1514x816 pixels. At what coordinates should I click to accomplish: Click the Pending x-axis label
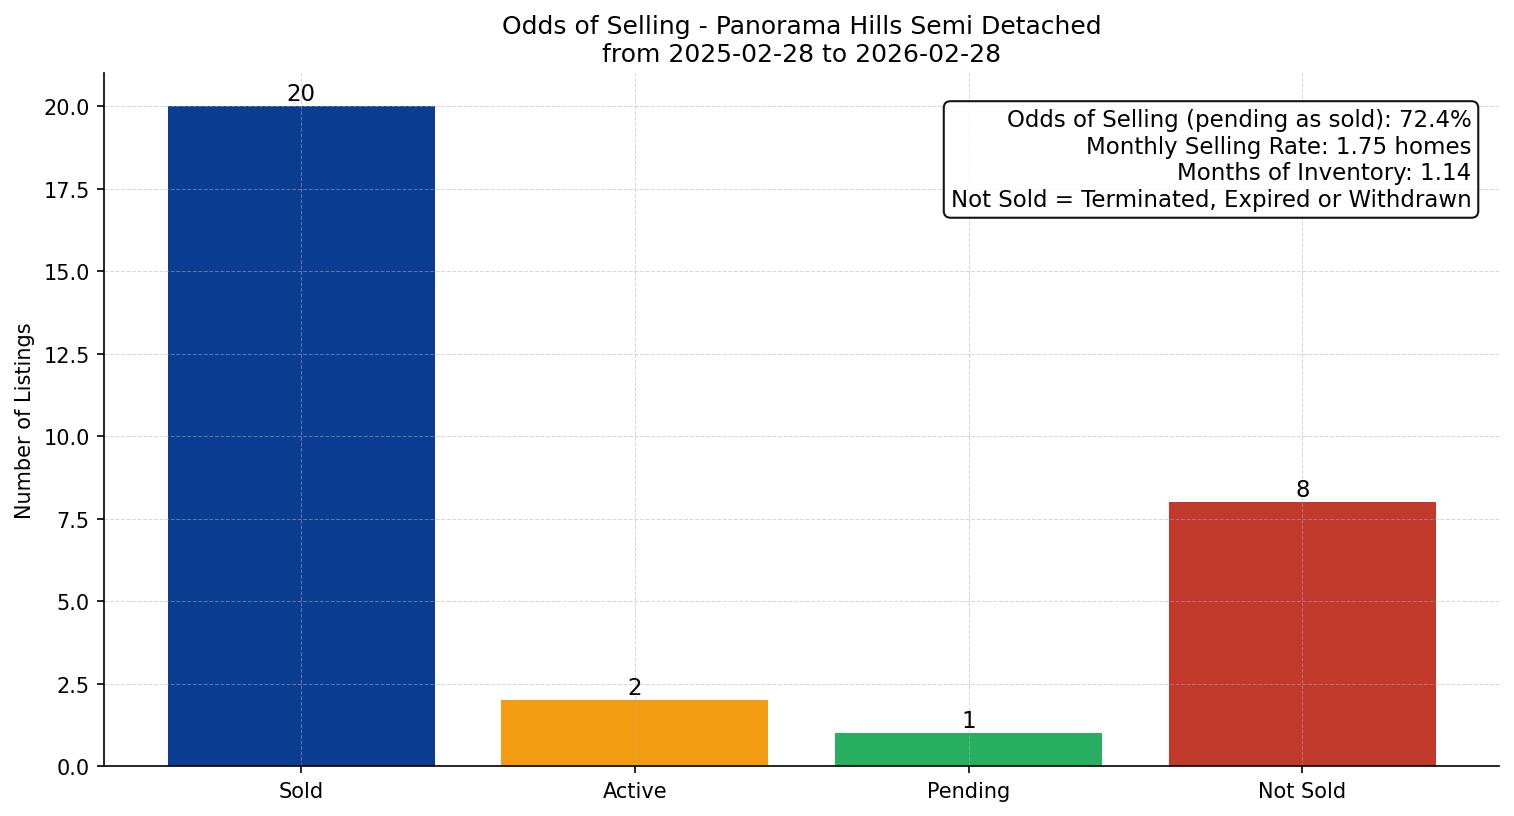(x=968, y=791)
